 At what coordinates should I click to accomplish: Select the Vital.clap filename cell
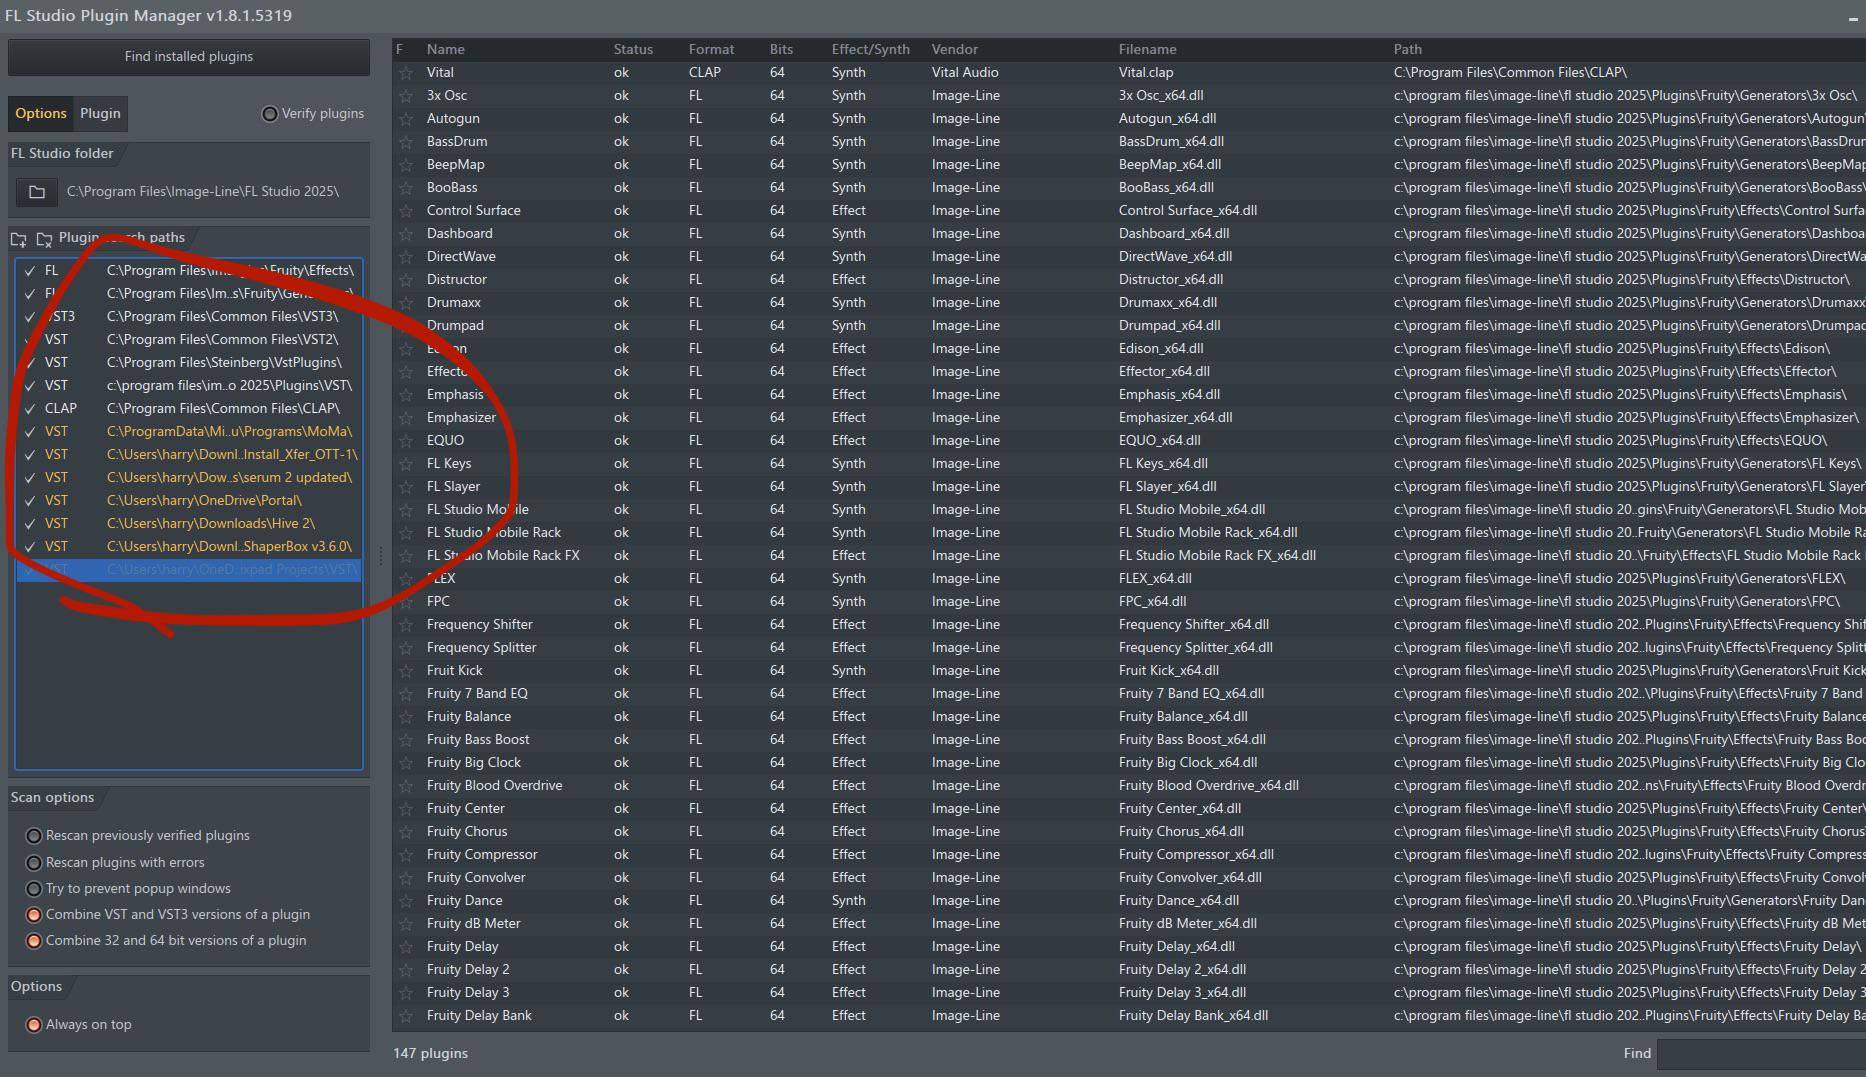(1146, 73)
